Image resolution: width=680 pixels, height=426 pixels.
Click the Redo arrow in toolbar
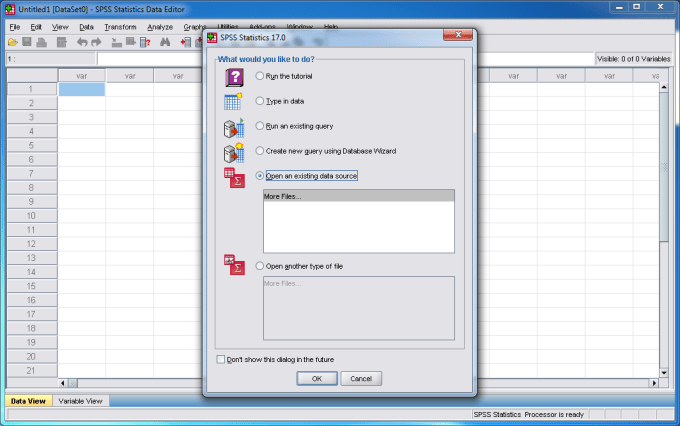click(x=96, y=42)
